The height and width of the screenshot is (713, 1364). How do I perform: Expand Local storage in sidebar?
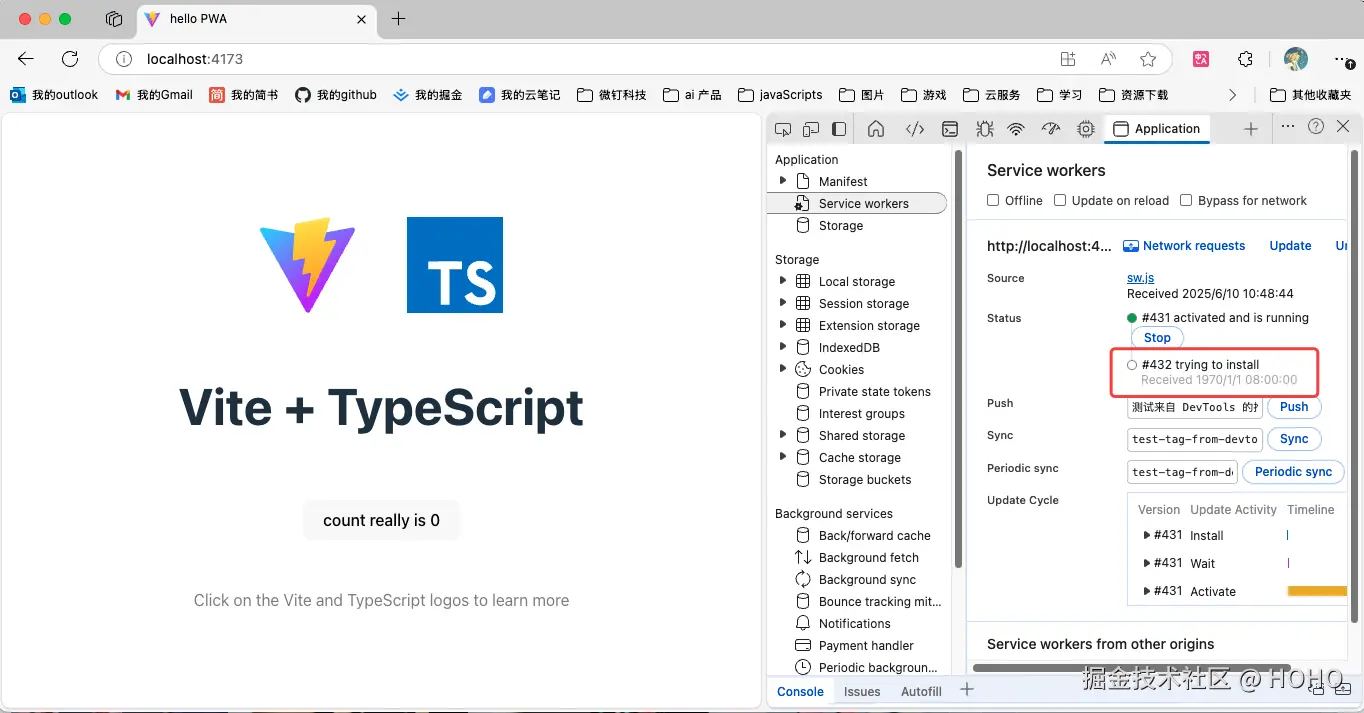[783, 281]
